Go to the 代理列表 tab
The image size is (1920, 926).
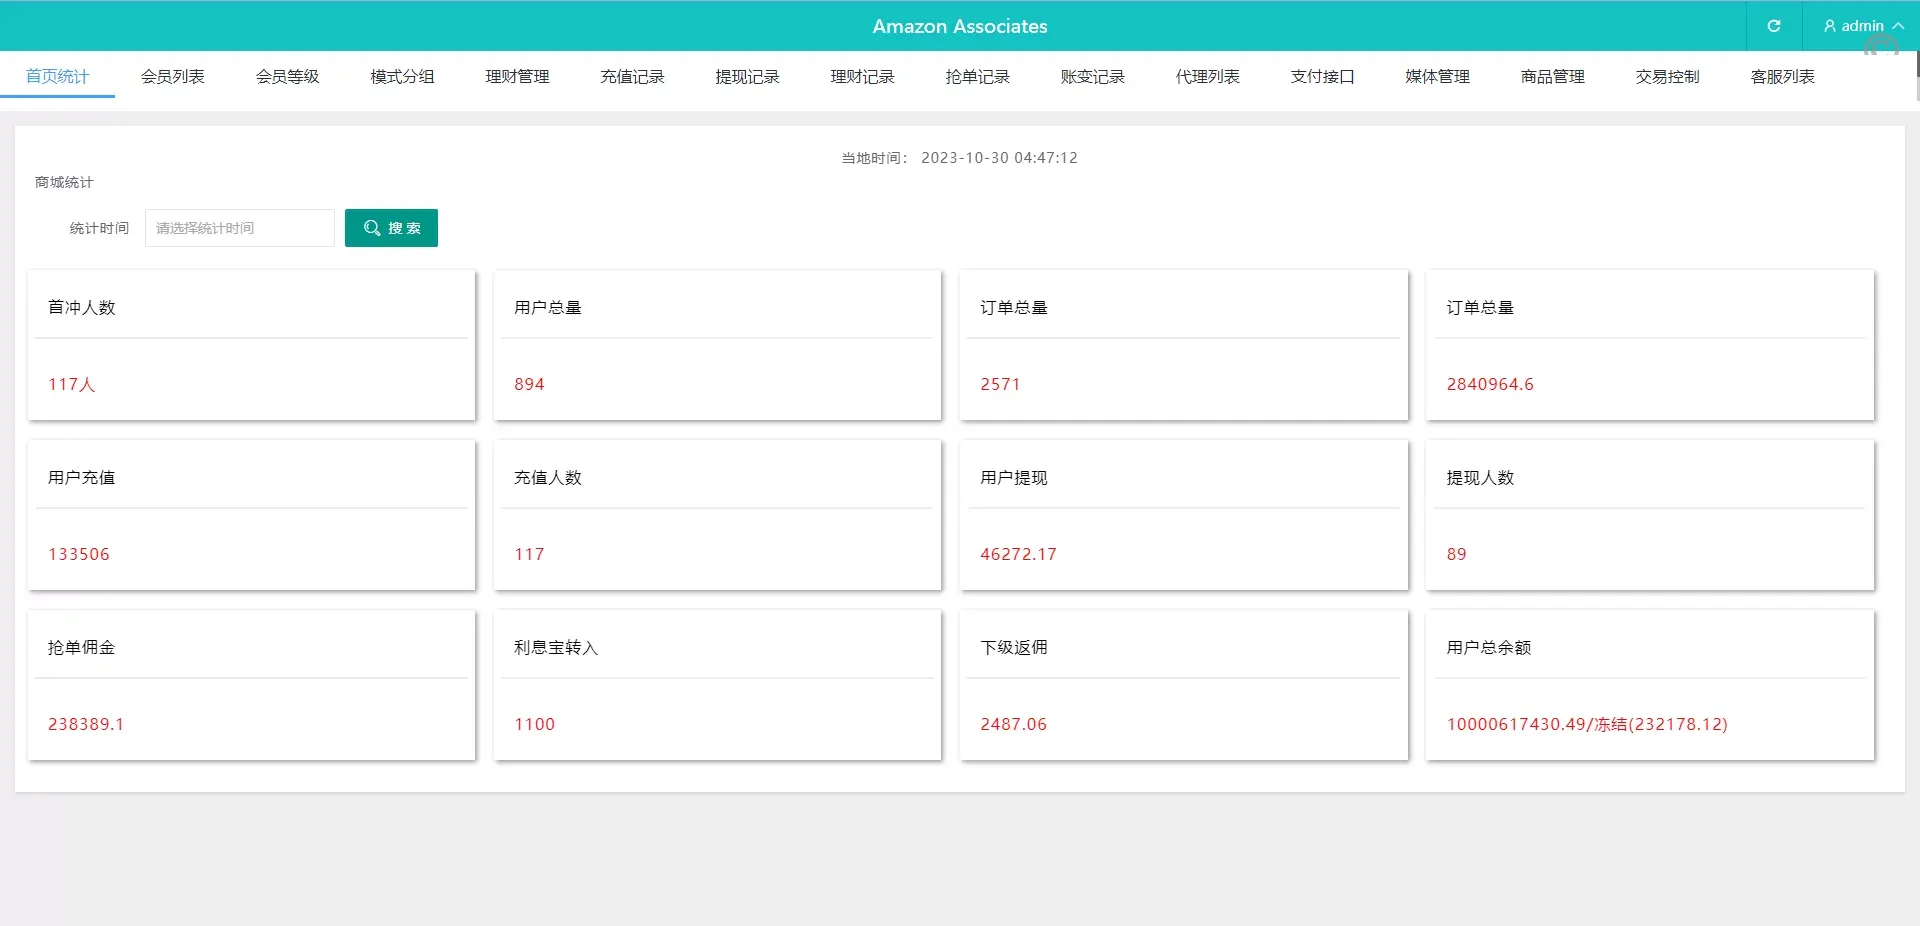click(x=1208, y=77)
